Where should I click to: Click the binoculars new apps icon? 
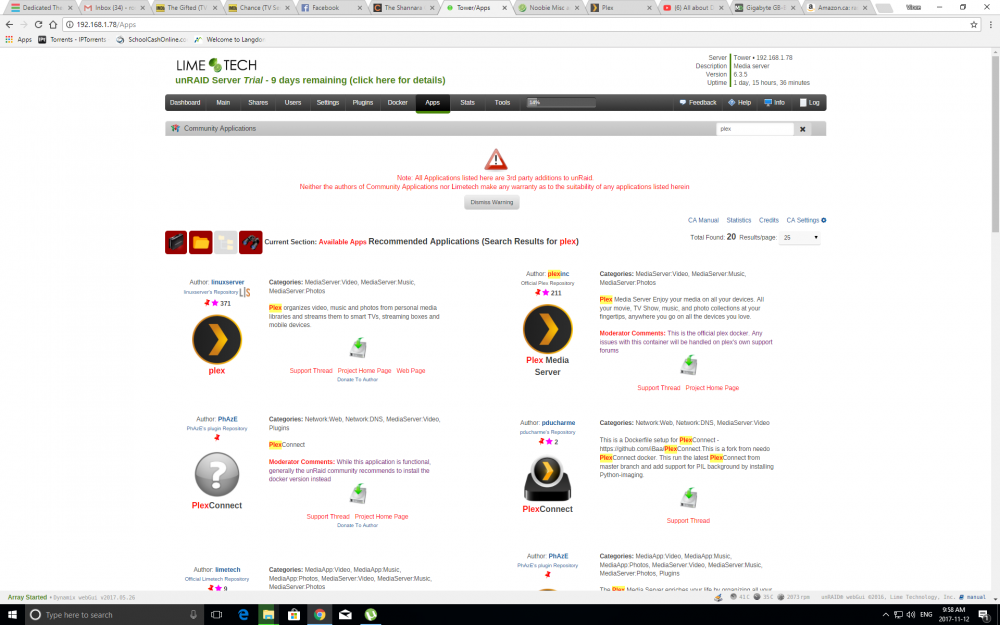click(251, 242)
